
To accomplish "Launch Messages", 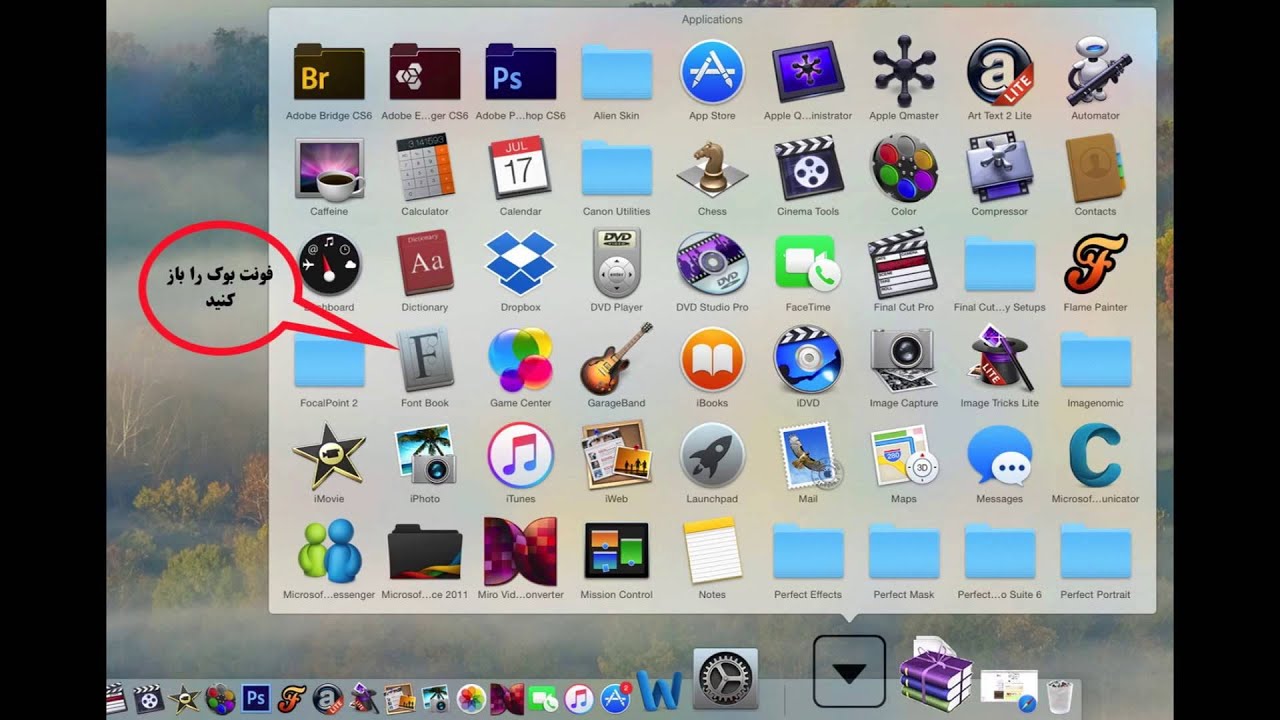I will (1000, 456).
